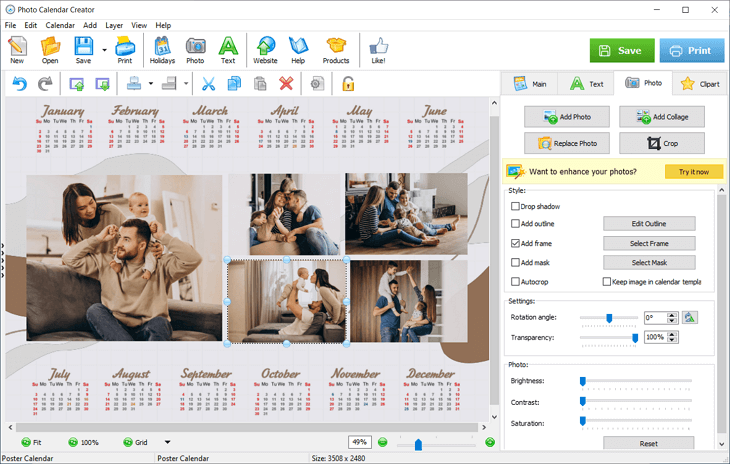
Task: Click the zoom percentage input field
Action: pyautogui.click(x=360, y=442)
